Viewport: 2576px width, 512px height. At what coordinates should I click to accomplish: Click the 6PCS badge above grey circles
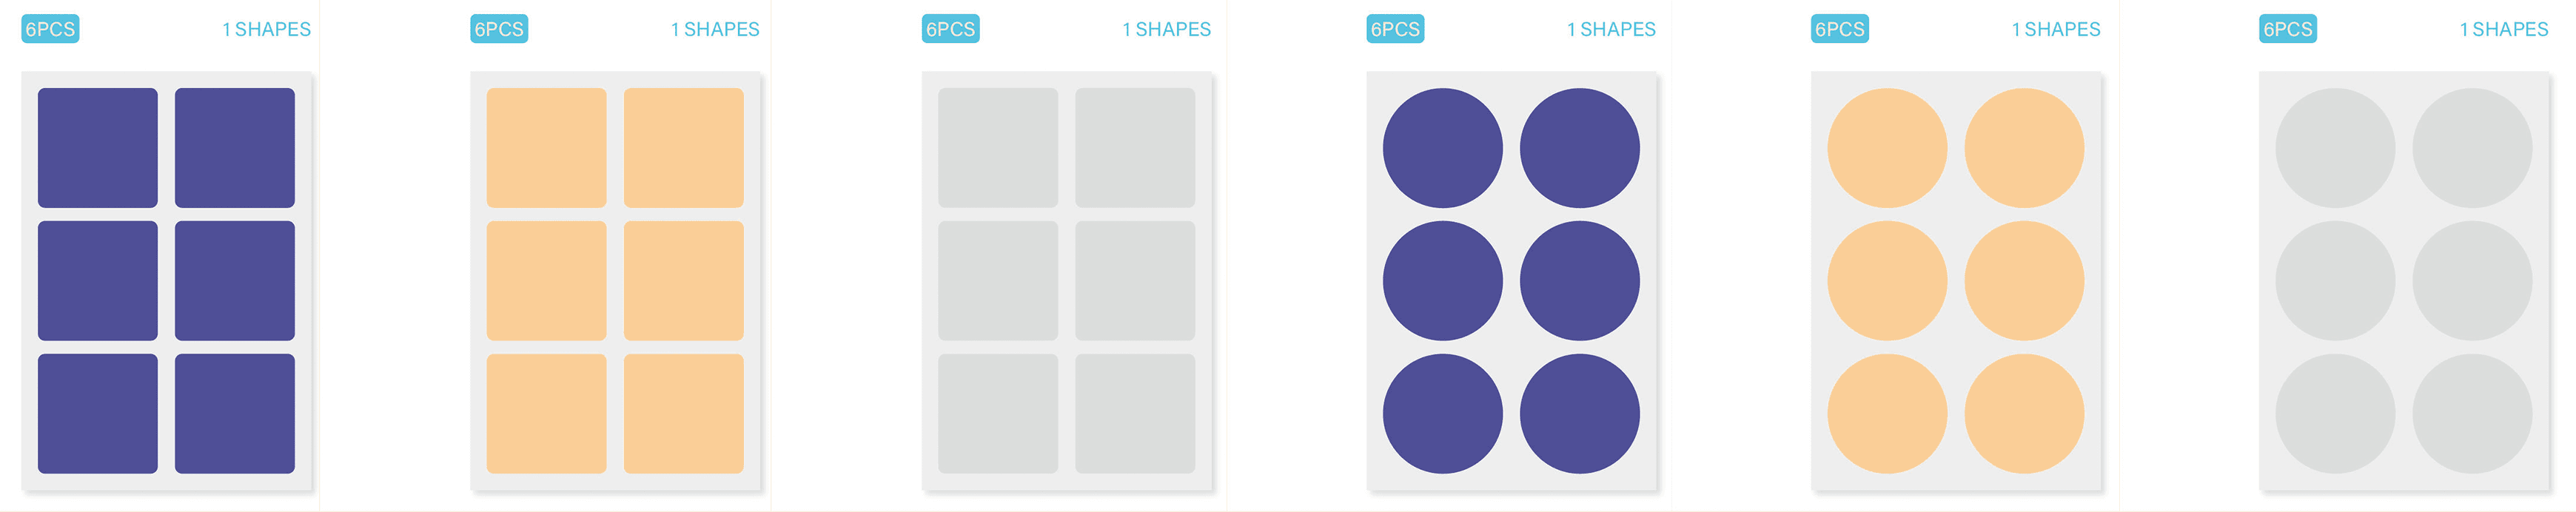[2288, 29]
